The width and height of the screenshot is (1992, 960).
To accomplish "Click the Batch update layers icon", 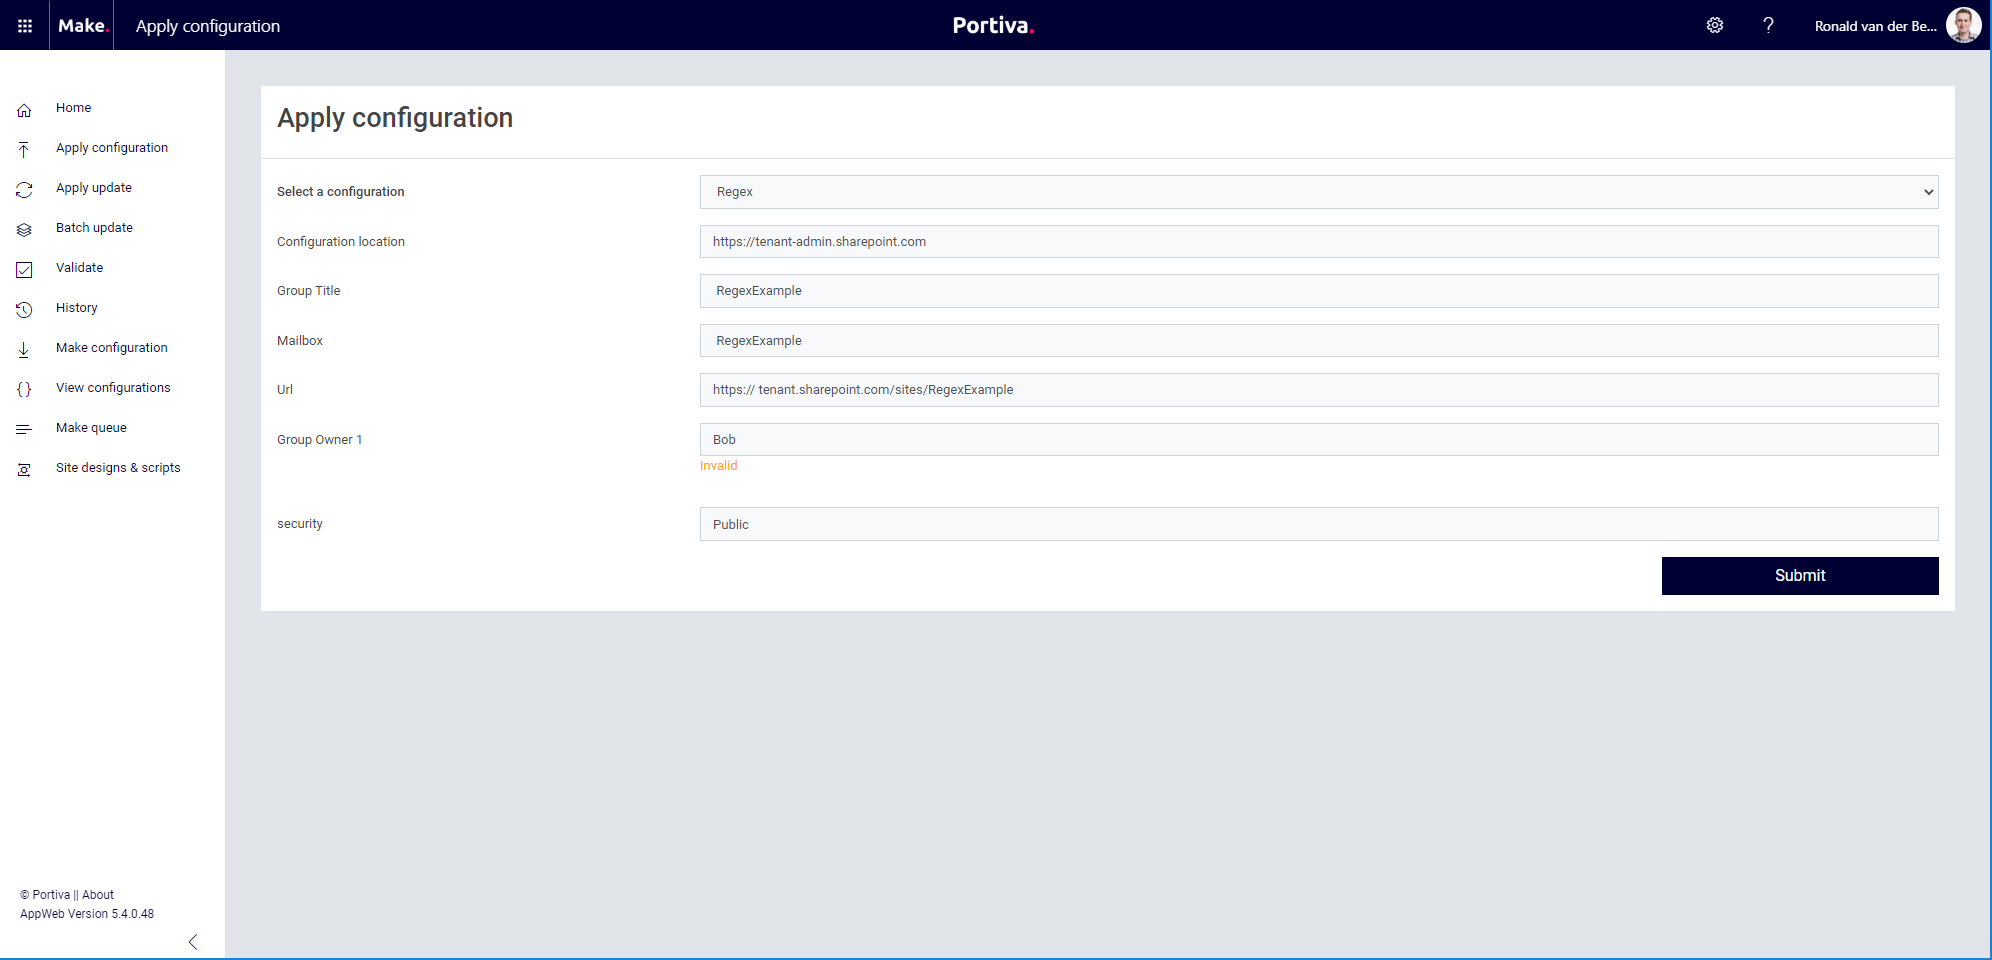I will [24, 230].
